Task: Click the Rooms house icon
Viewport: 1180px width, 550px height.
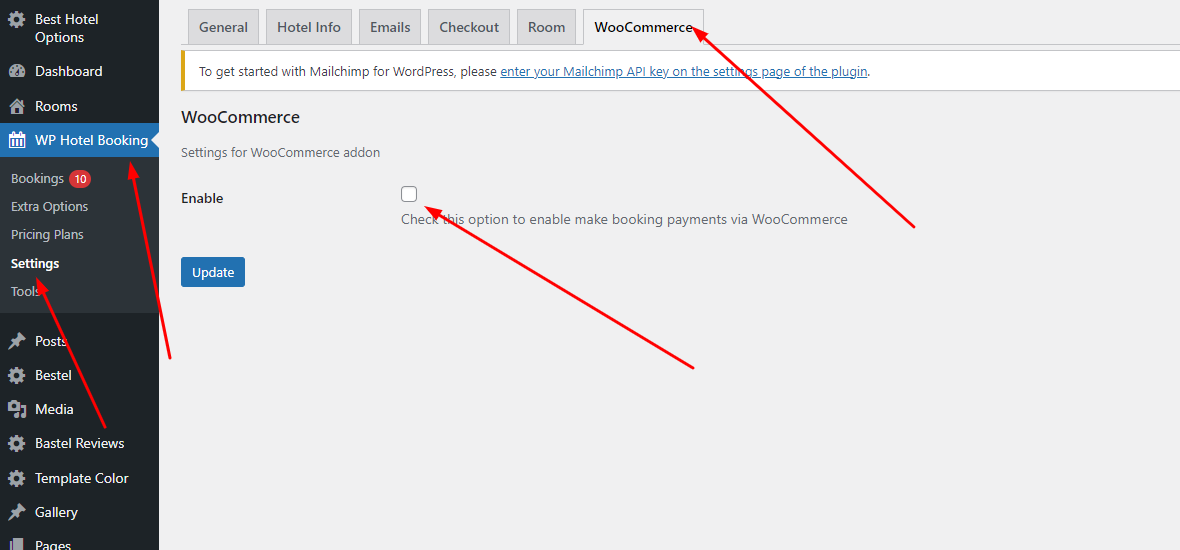Action: click(17, 106)
